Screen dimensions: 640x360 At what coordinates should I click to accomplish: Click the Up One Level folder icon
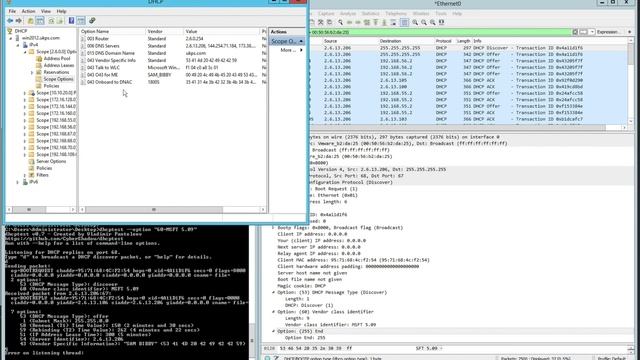click(30, 21)
